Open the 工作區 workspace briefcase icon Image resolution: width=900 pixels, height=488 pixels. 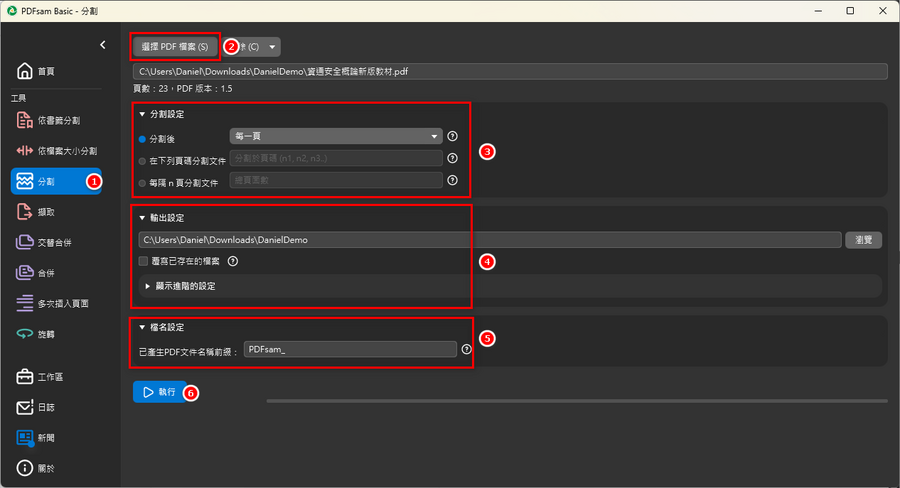[25, 377]
